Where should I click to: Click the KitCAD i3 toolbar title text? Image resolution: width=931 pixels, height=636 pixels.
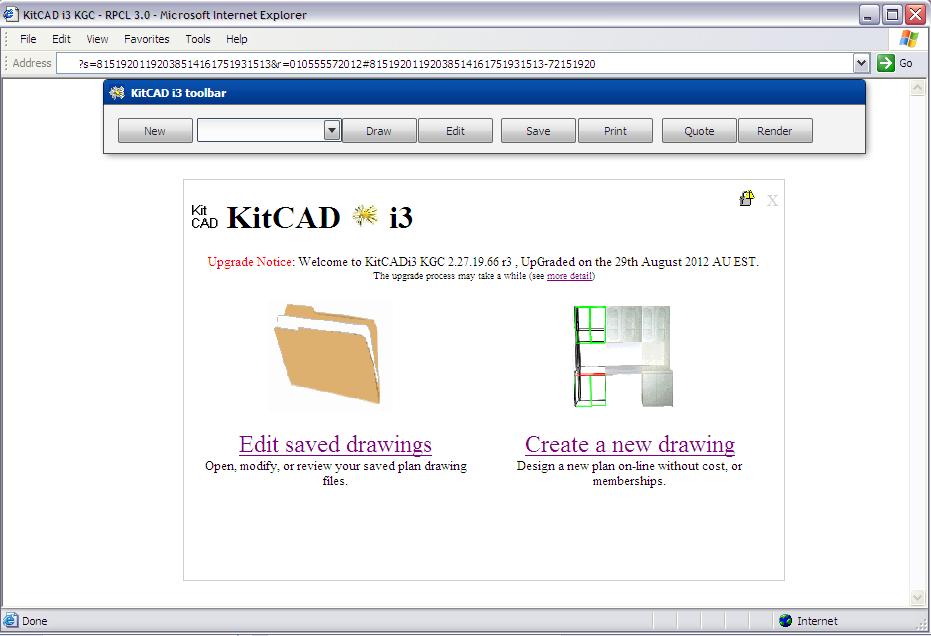click(178, 93)
